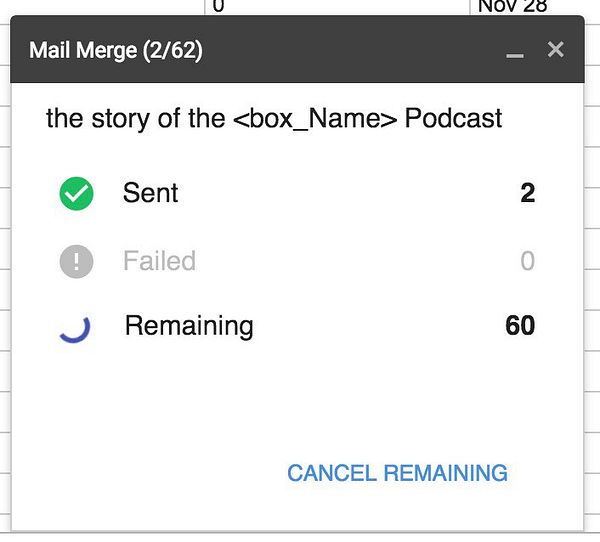
Task: Click "the story of the" subject text
Action: (135, 118)
